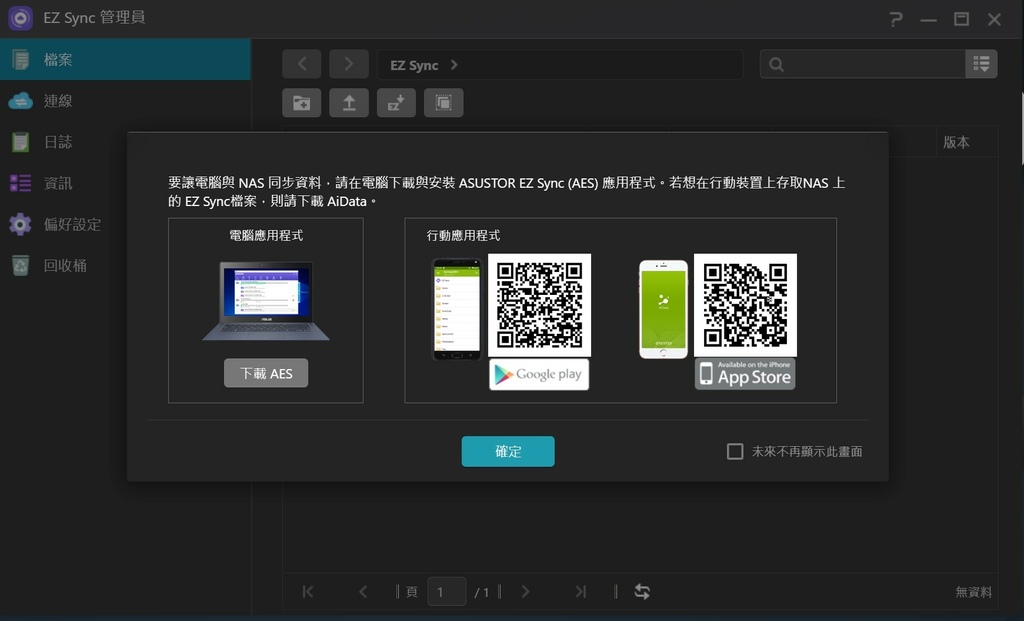Create a new folder with toolbar icon
Screen dimensions: 1024x621
point(302,103)
